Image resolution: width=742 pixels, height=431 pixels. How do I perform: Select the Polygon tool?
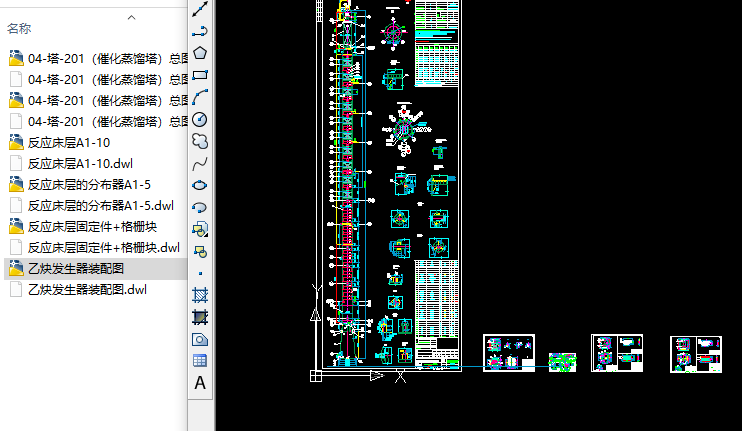point(200,53)
